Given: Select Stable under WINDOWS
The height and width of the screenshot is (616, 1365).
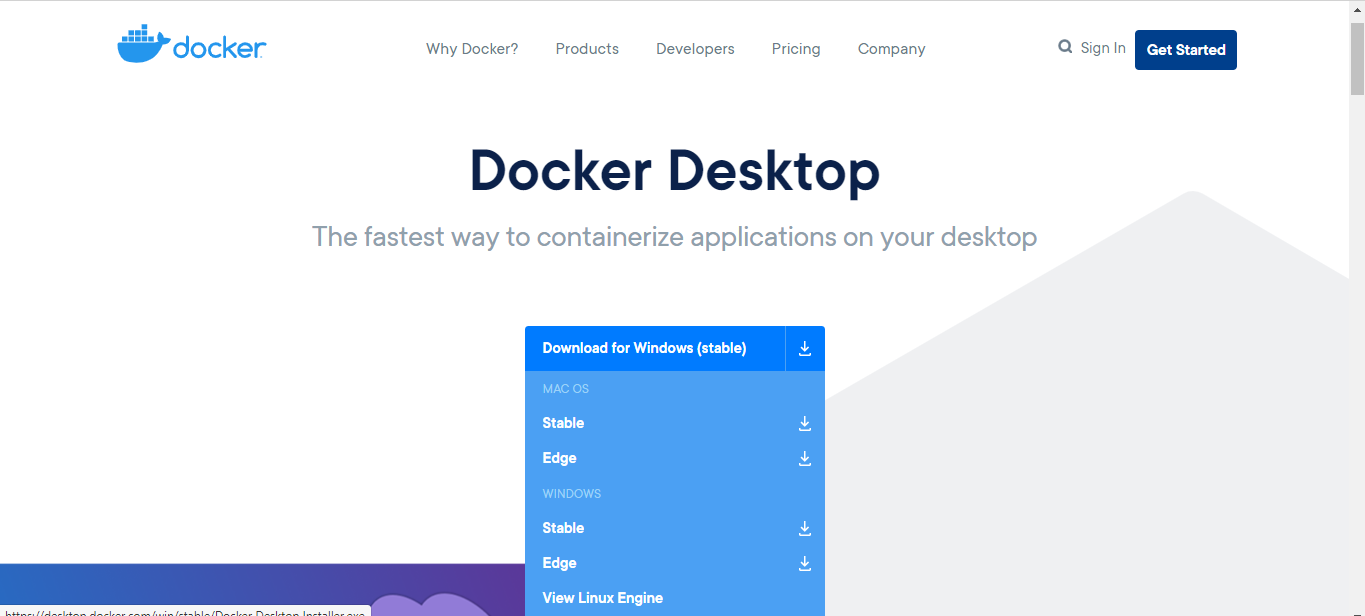Looking at the screenshot, I should coord(563,528).
